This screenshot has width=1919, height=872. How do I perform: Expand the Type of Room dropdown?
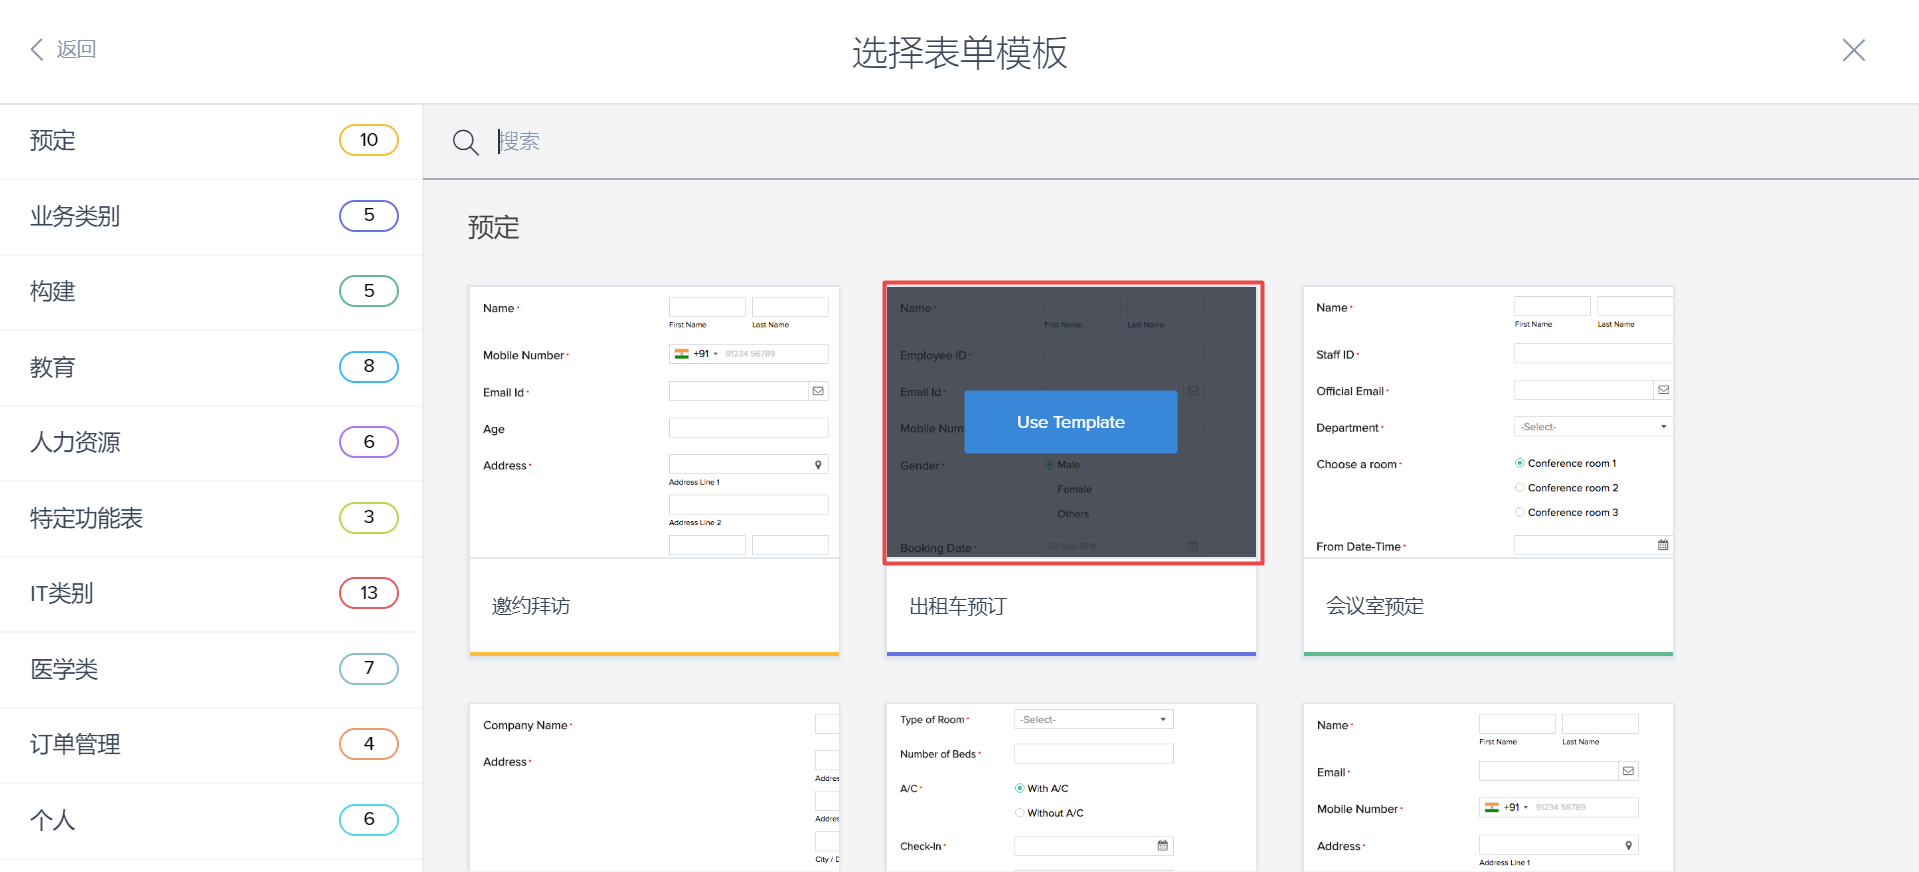pos(1093,720)
